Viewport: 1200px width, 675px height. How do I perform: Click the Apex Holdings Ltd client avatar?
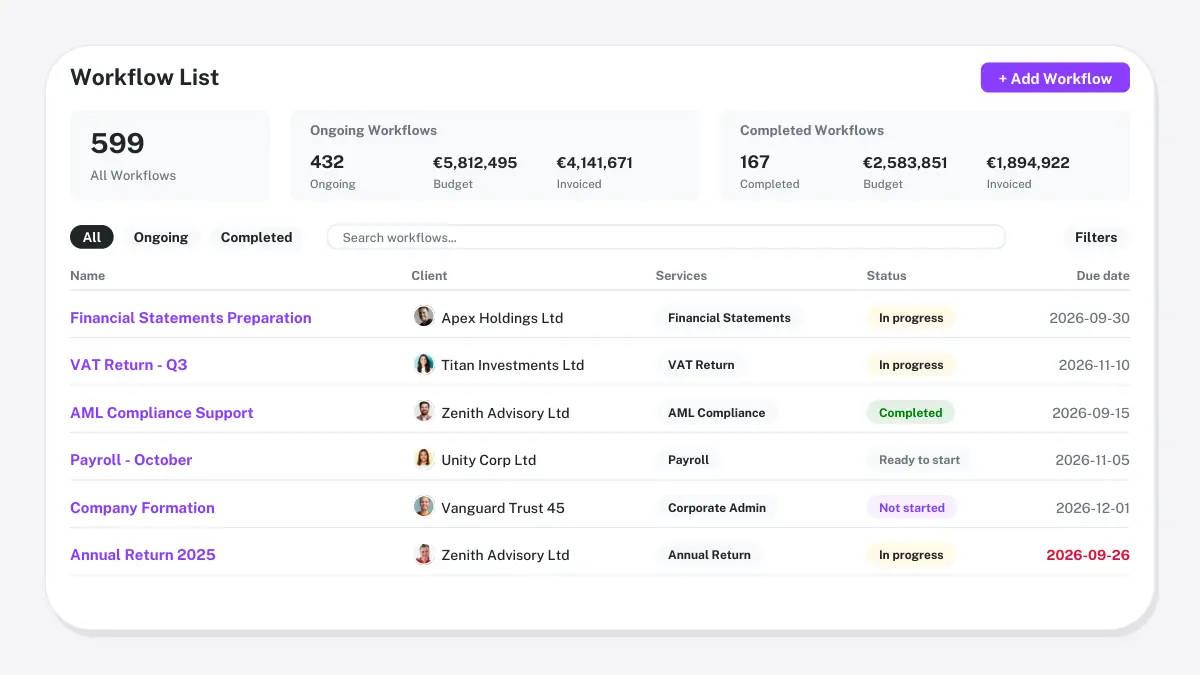coord(424,317)
